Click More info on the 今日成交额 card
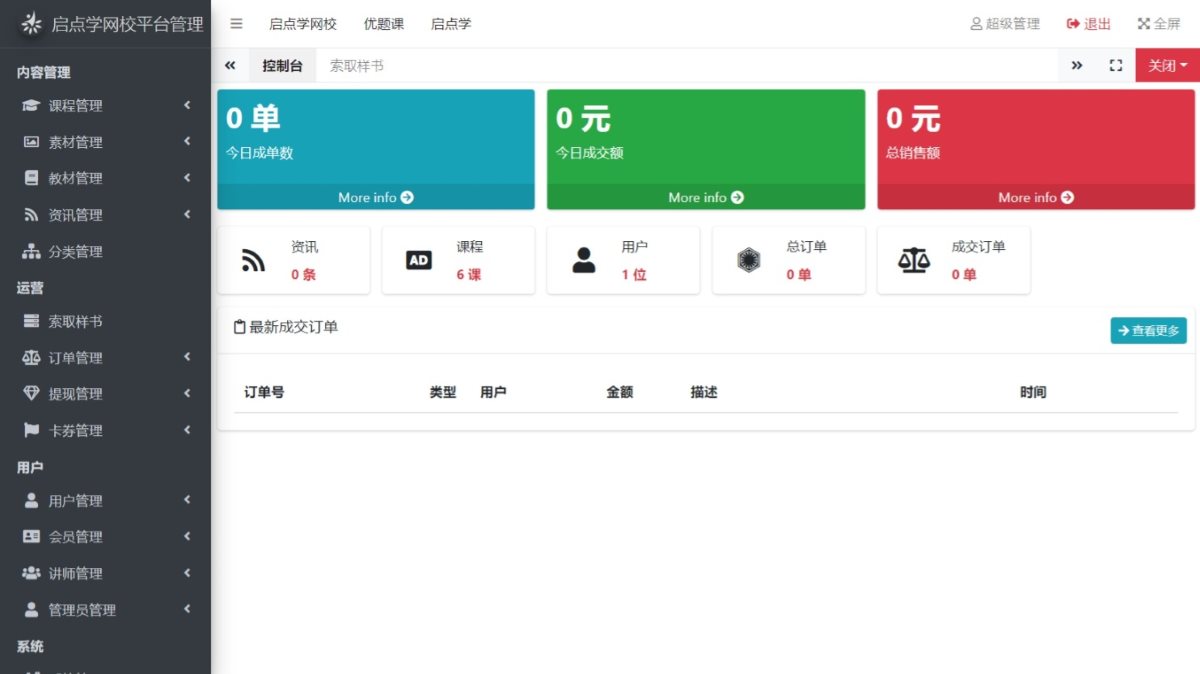The image size is (1200, 674). pyautogui.click(x=705, y=197)
